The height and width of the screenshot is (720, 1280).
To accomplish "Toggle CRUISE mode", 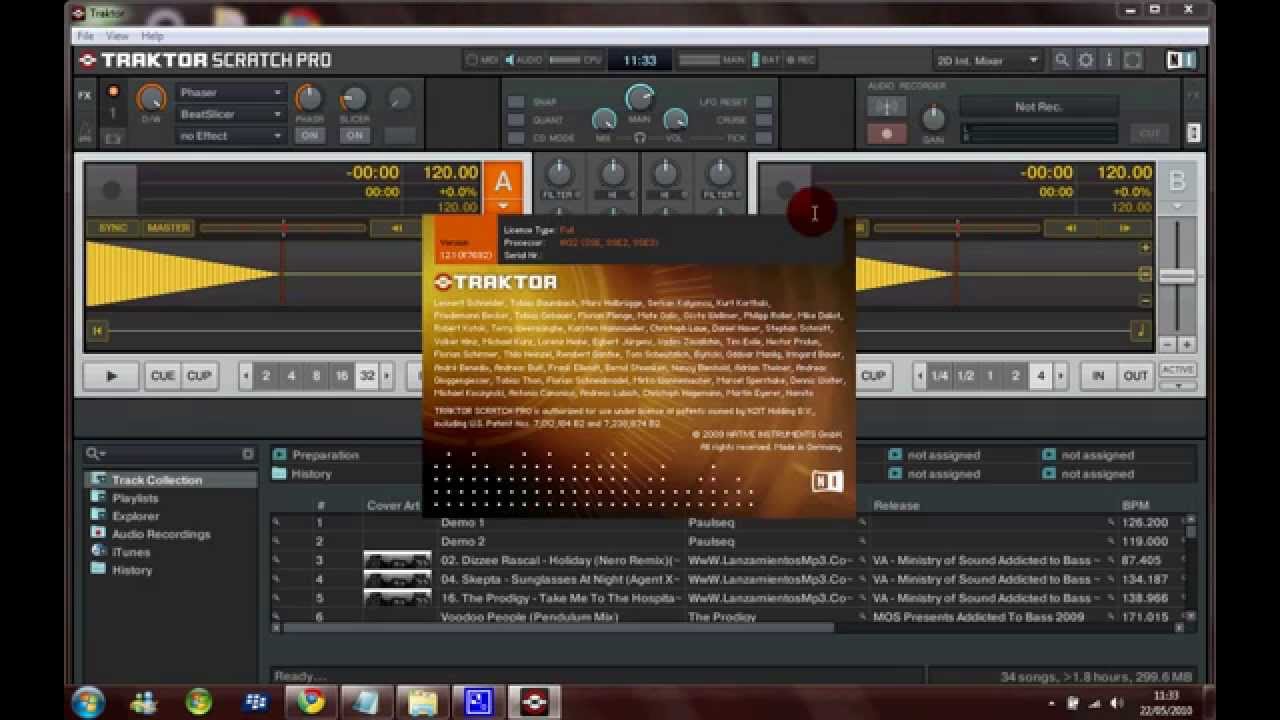I will [x=764, y=120].
